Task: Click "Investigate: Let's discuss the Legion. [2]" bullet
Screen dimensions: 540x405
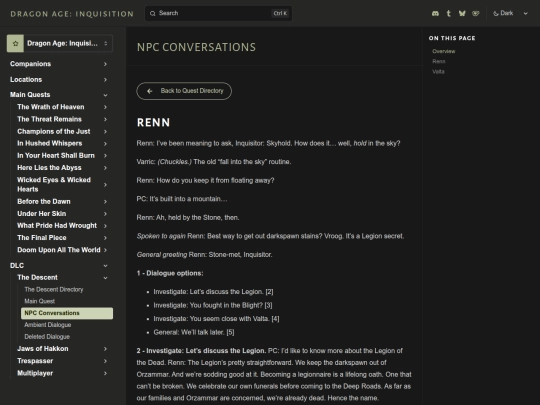Action: click(213, 292)
